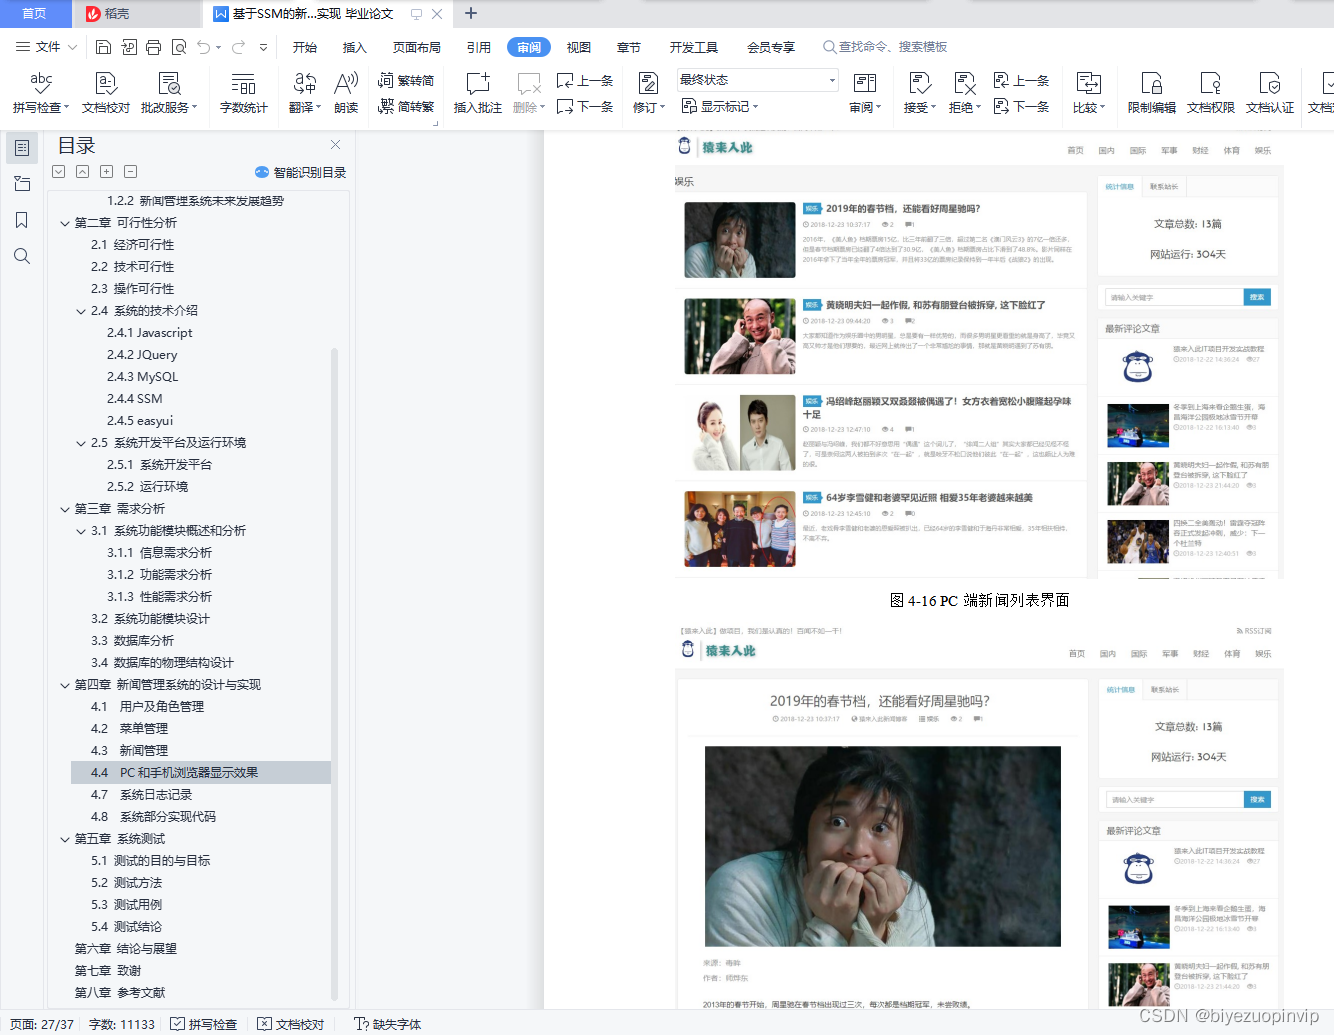
Task: Open the bookmarks panel in left sidebar
Action: (21, 220)
